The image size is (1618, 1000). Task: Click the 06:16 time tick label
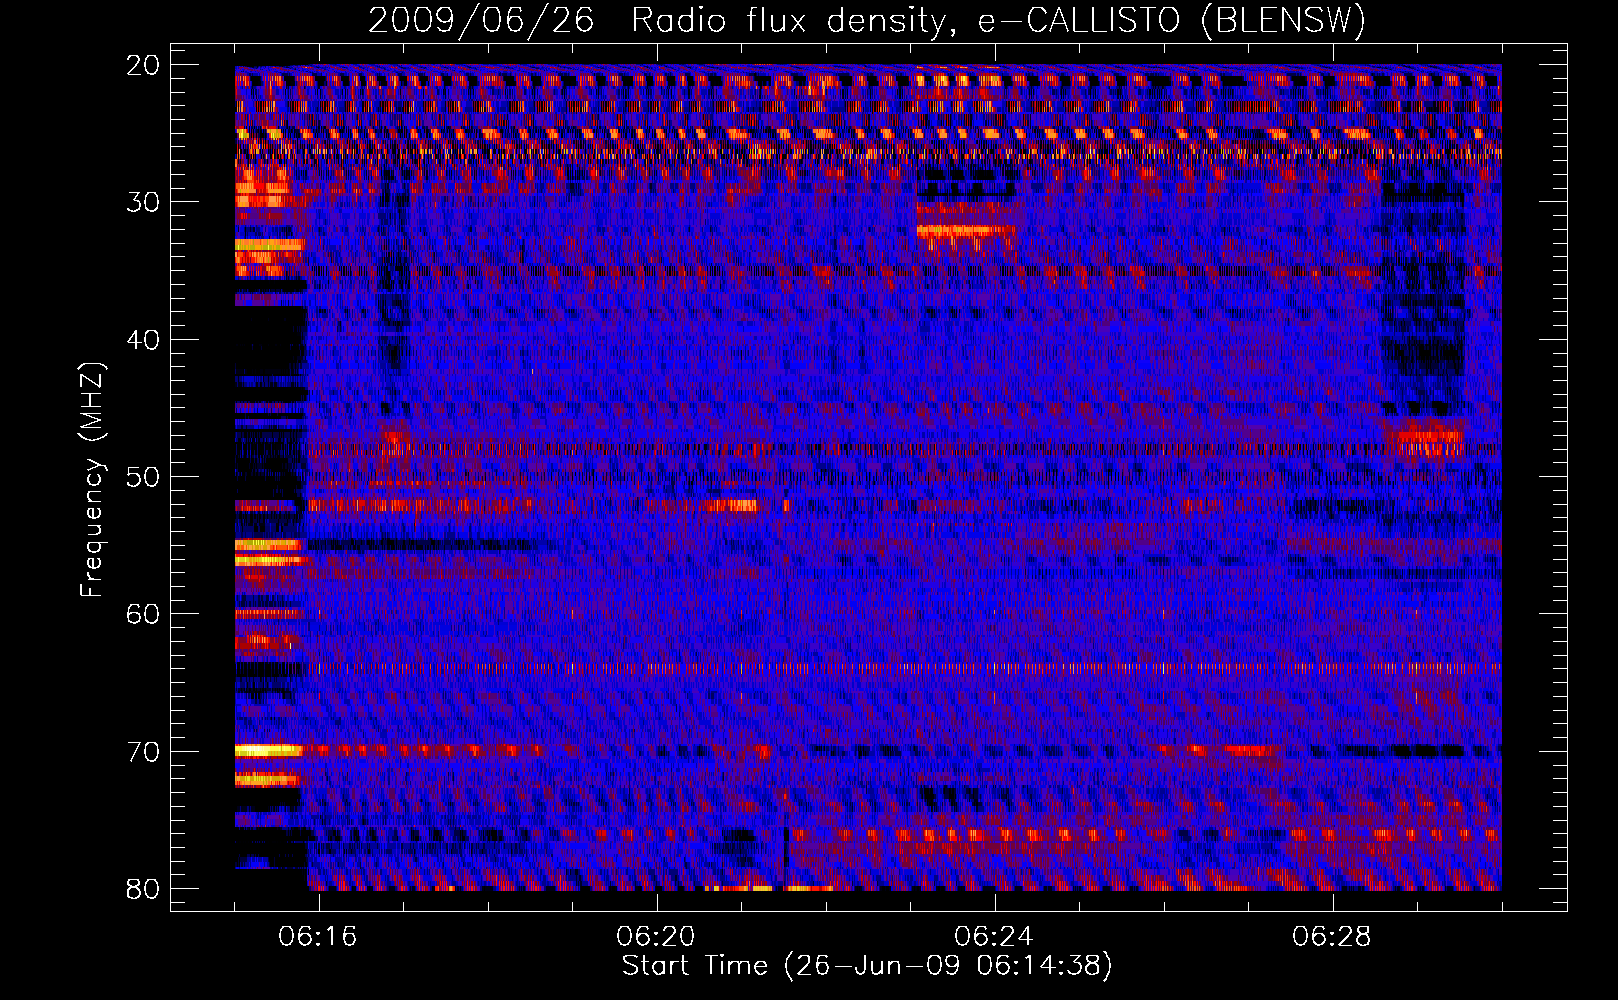318,937
